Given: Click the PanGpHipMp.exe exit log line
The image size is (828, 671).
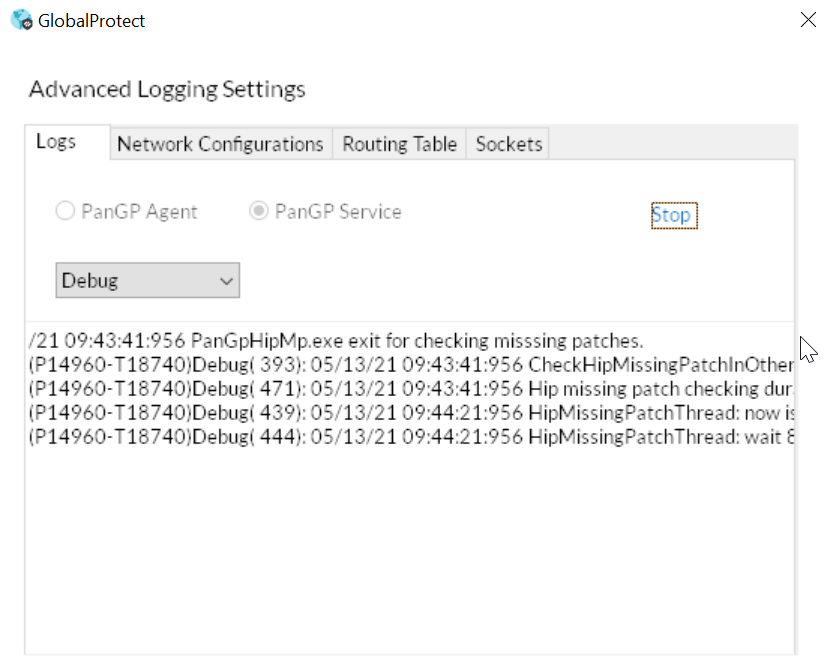Looking at the screenshot, I should pos(336,340).
